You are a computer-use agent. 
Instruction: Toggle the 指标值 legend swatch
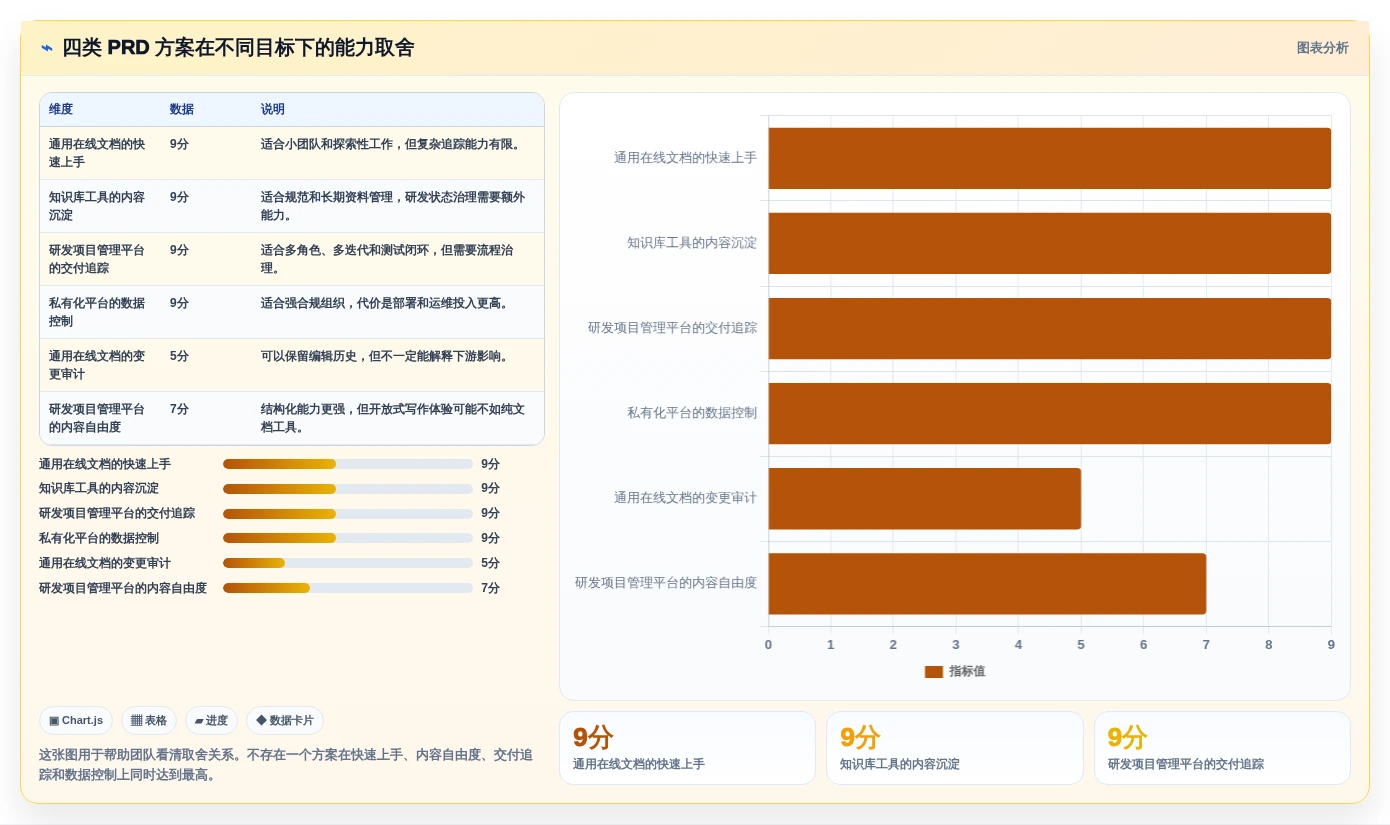click(x=934, y=672)
